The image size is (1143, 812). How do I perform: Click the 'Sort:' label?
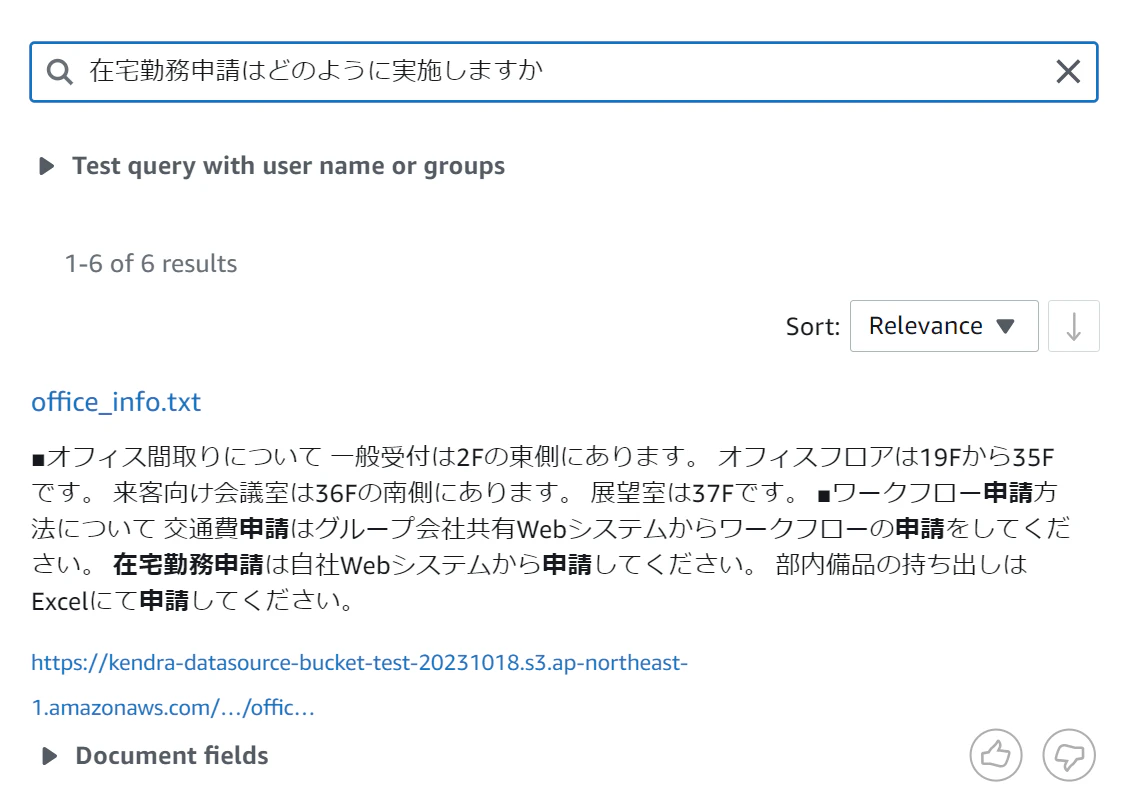[x=813, y=327]
